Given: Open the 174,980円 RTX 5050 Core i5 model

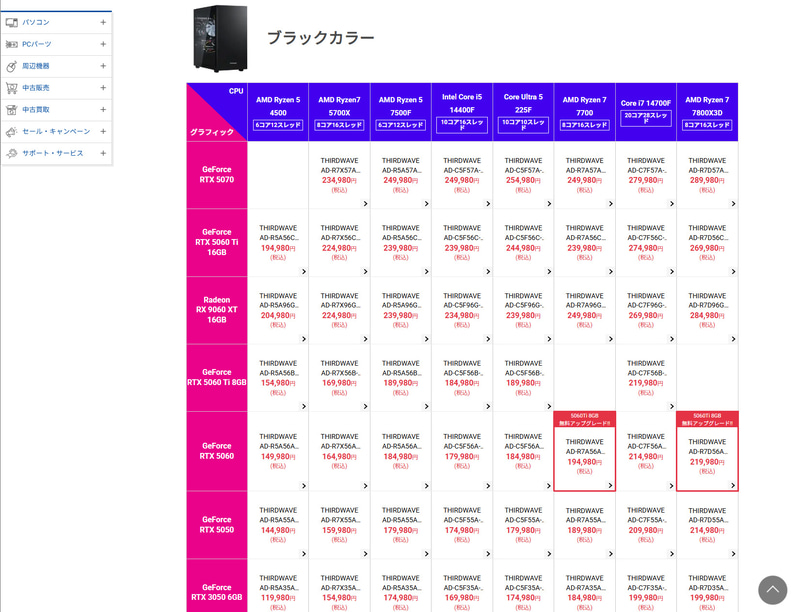Looking at the screenshot, I should coord(462,525).
